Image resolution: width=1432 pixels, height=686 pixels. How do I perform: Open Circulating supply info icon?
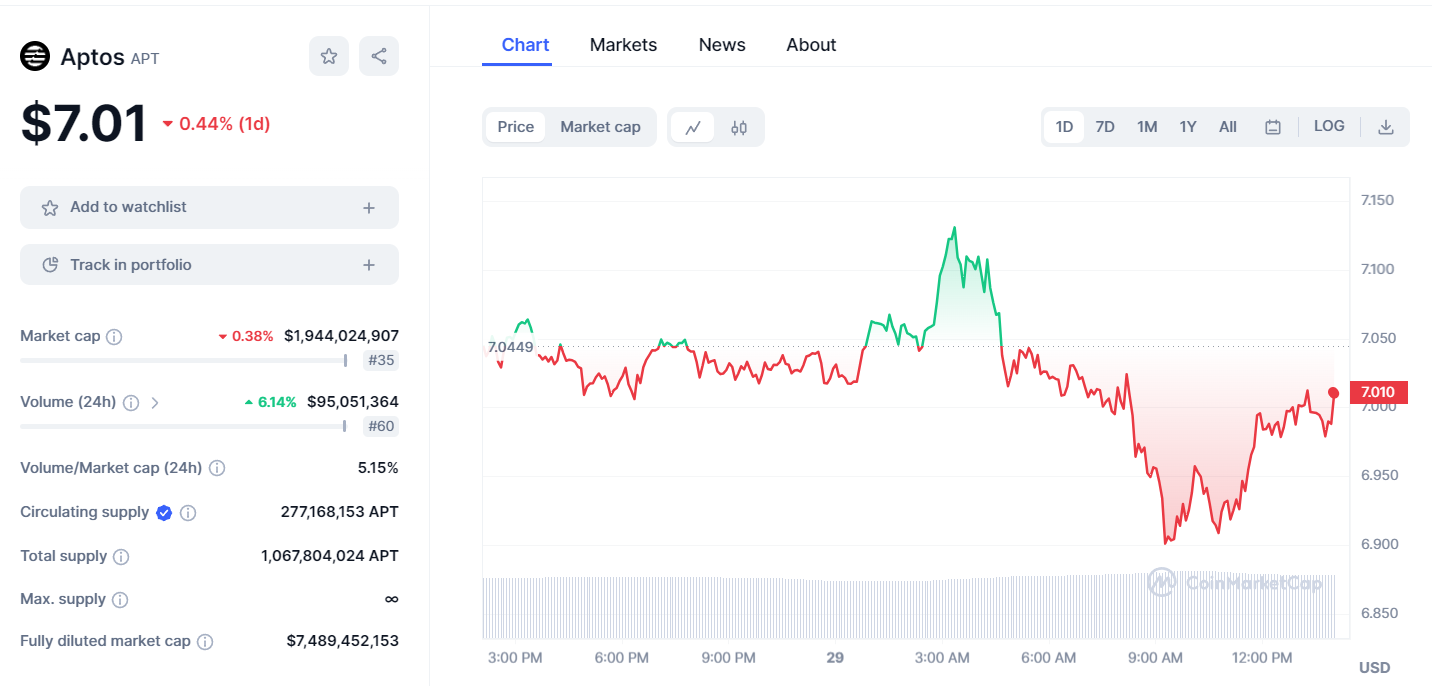click(x=188, y=513)
